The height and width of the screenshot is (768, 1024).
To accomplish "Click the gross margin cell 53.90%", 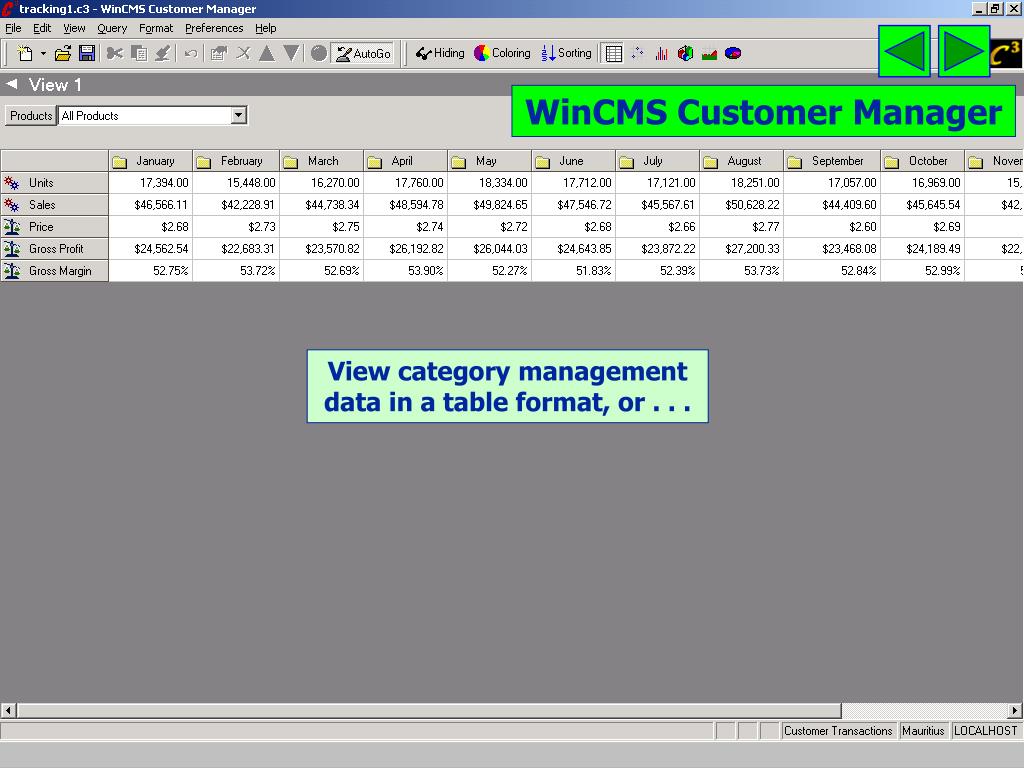I will (x=406, y=271).
